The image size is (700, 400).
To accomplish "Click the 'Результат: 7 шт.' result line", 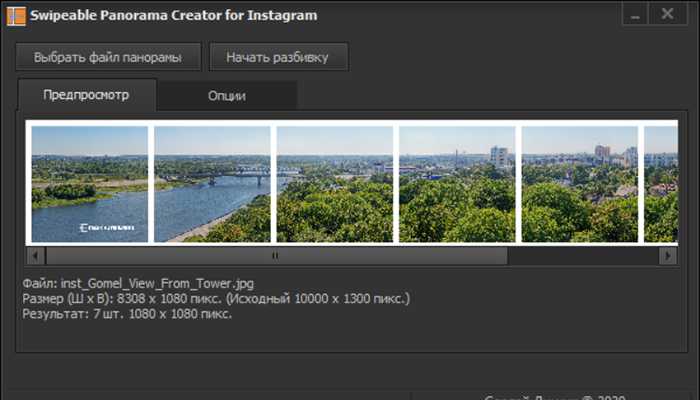I will point(127,314).
